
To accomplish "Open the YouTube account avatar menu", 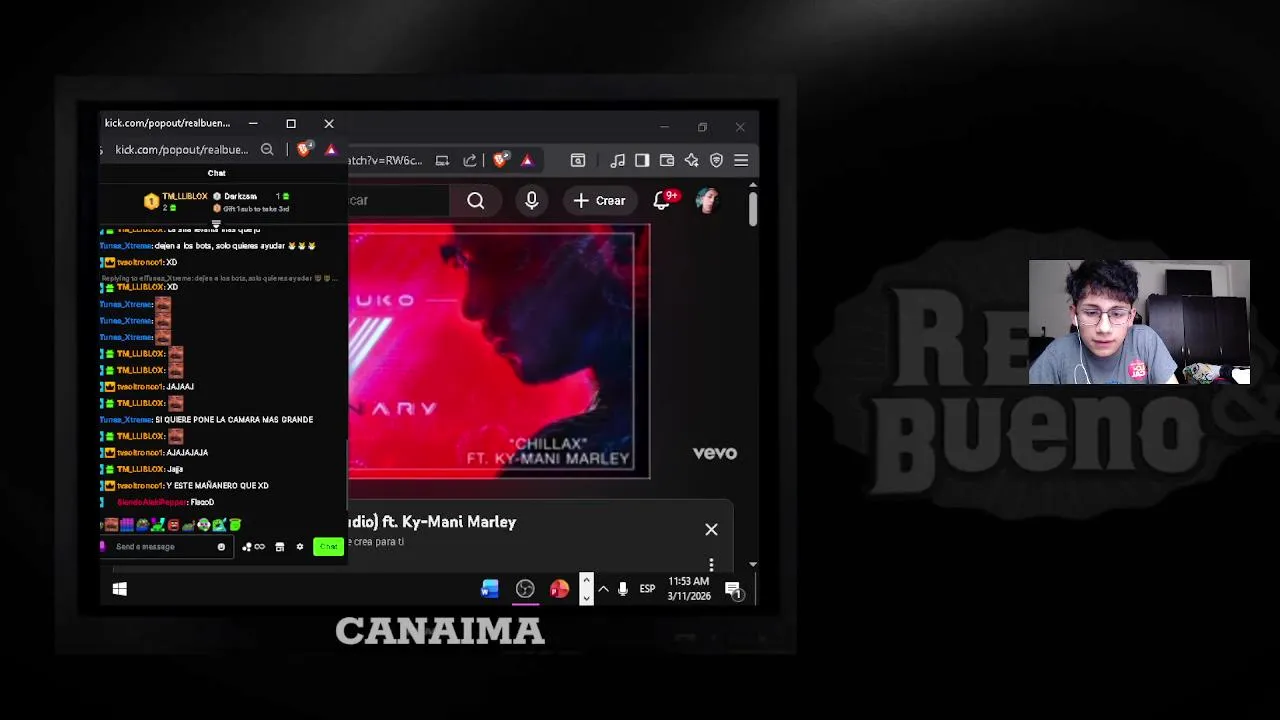I will tap(707, 200).
